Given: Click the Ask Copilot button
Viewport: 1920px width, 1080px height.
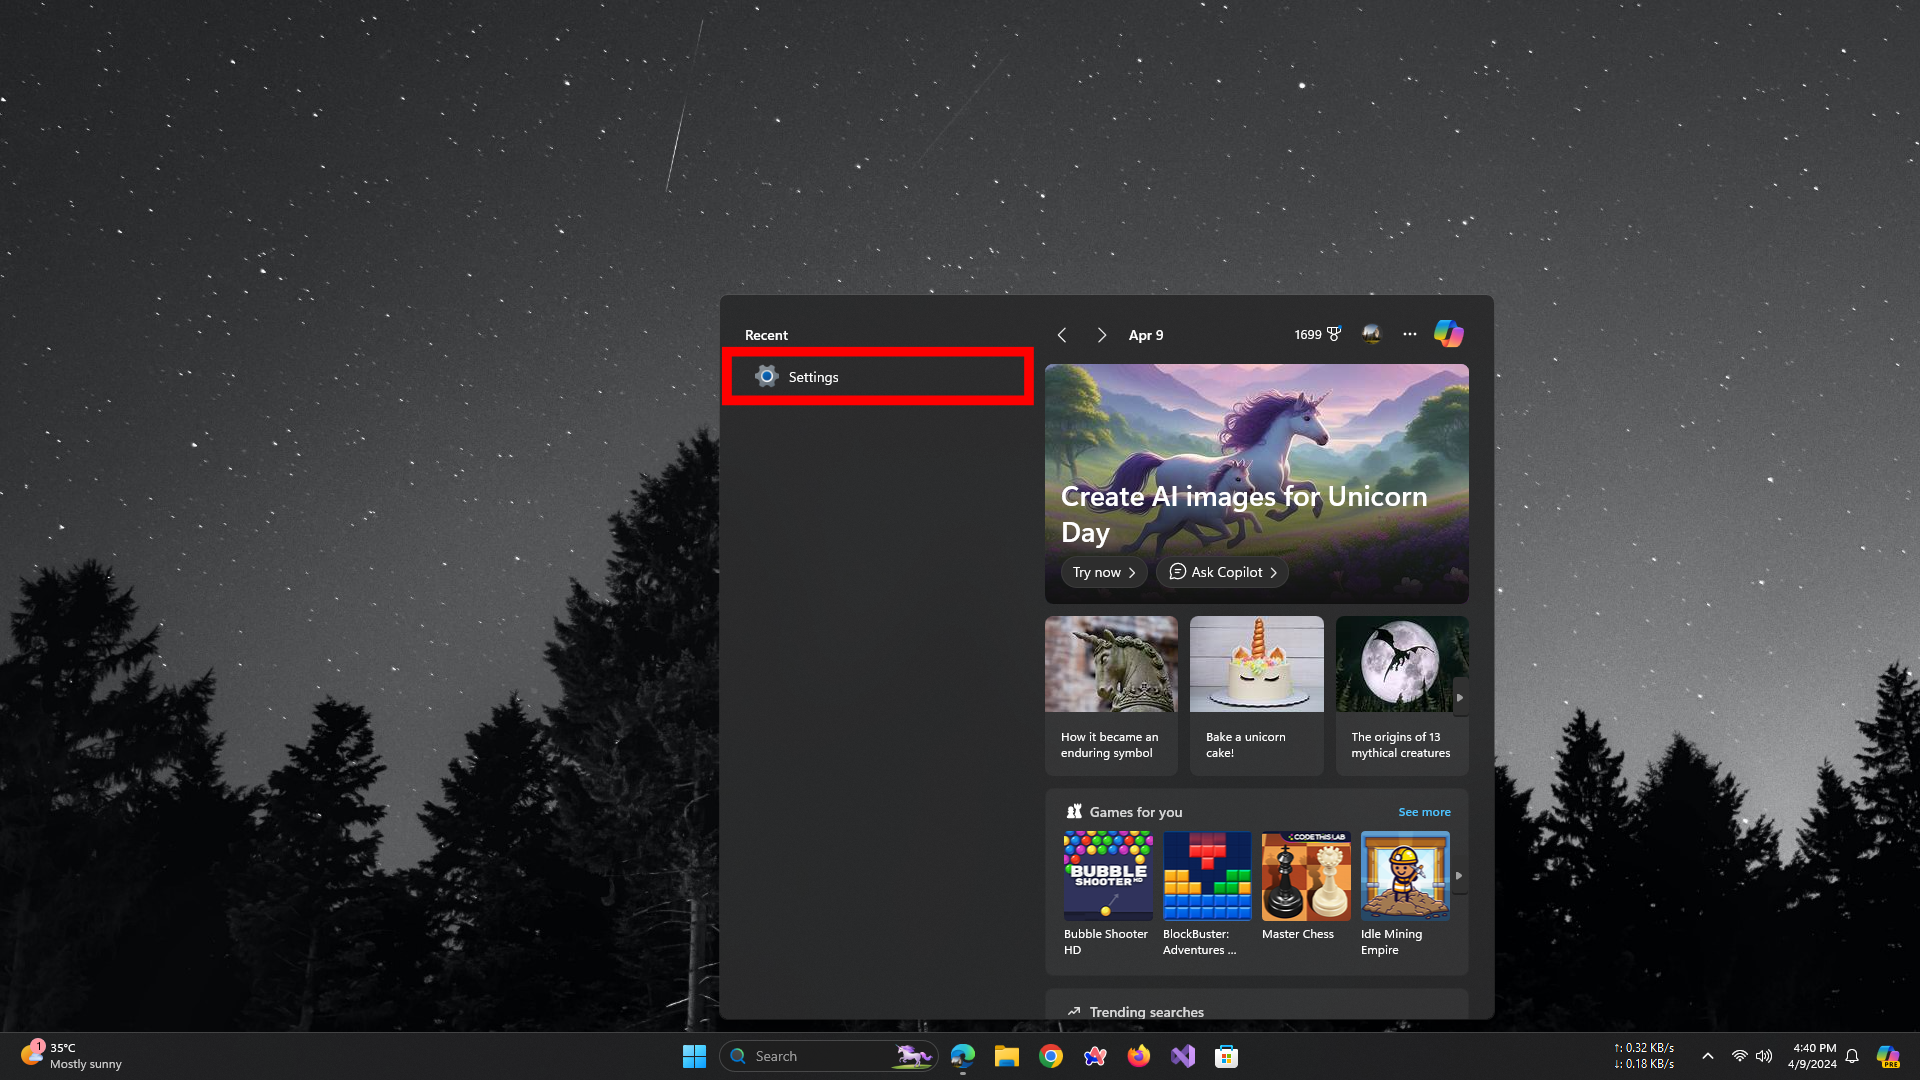Looking at the screenshot, I should point(1222,572).
